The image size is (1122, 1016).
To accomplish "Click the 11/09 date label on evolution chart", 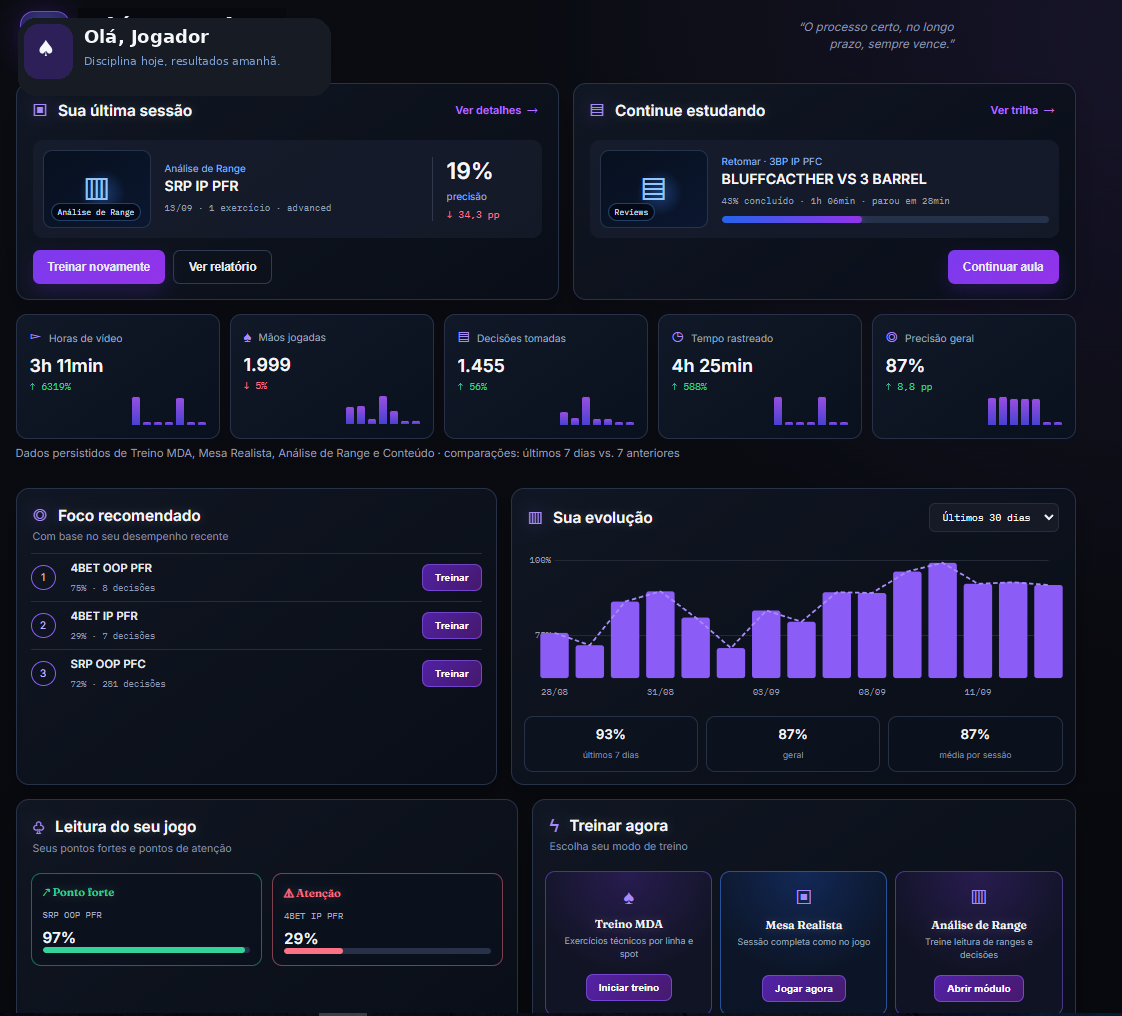I will click(977, 692).
